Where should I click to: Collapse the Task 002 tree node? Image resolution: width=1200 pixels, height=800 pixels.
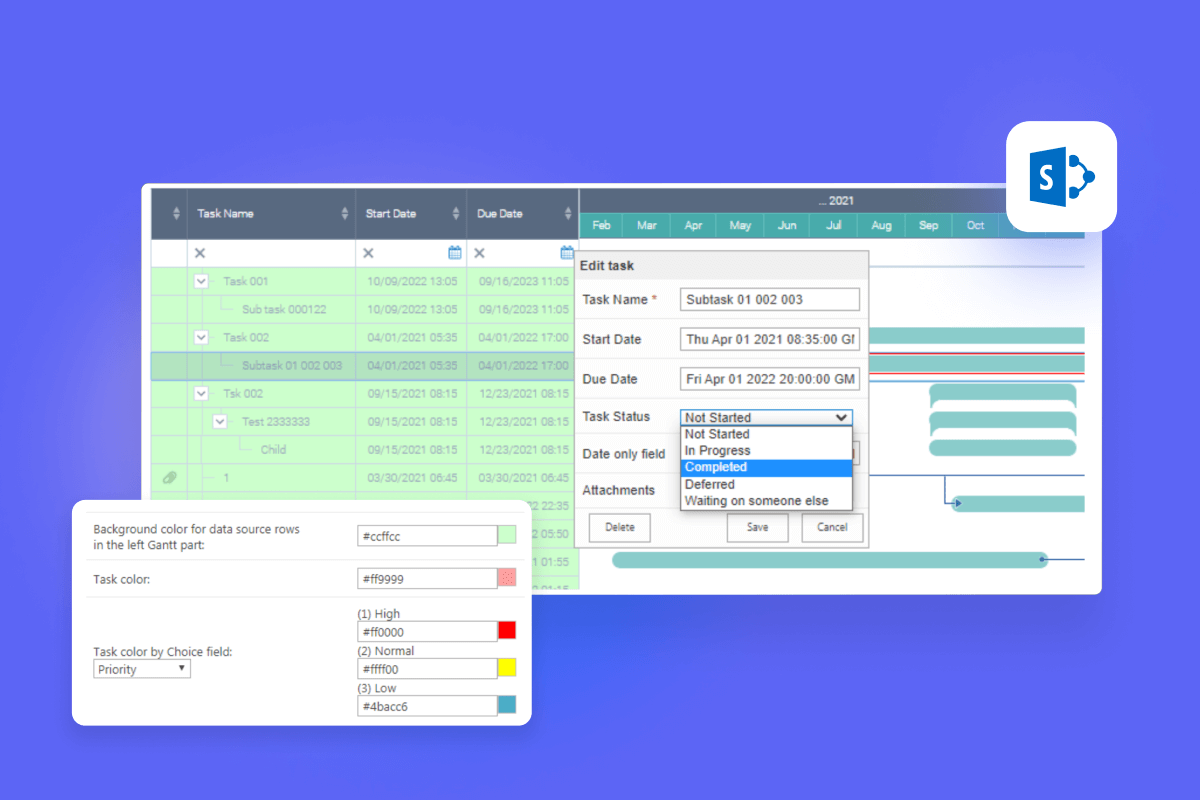(x=201, y=338)
